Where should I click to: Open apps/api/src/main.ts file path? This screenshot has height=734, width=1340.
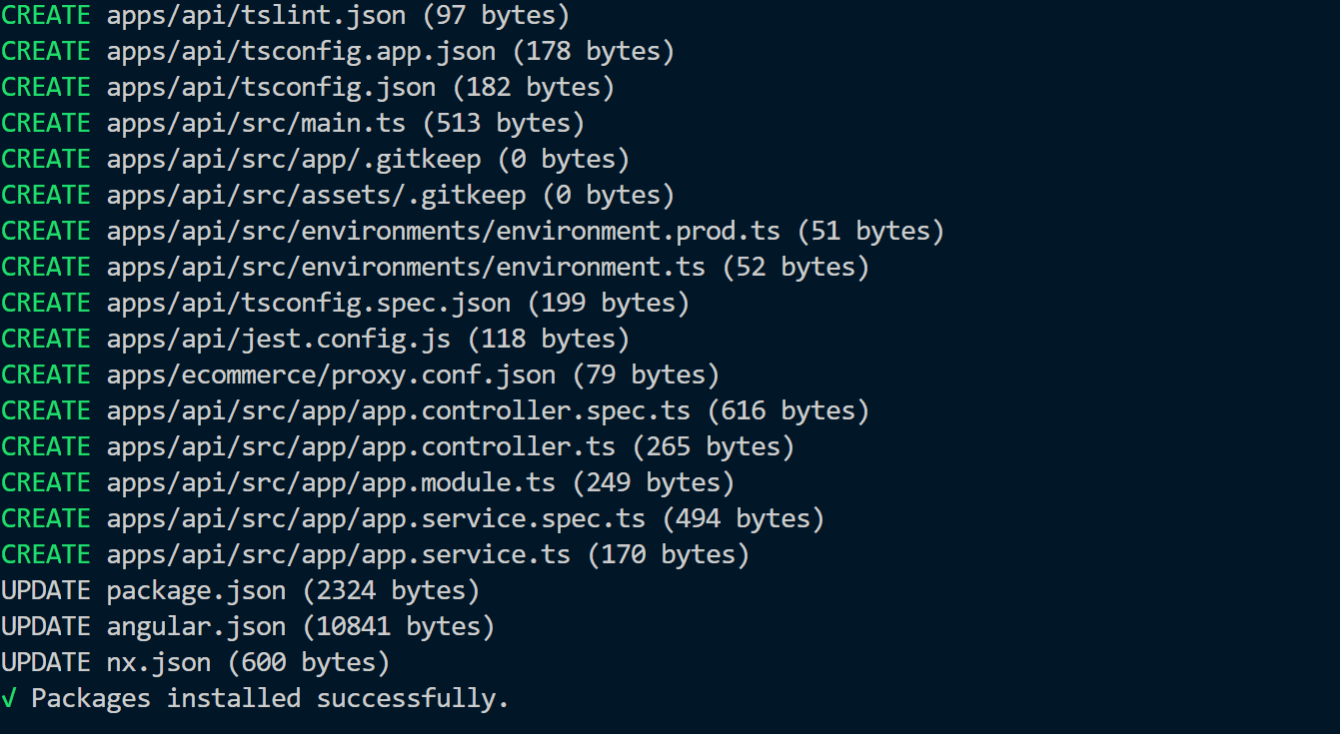[x=256, y=123]
